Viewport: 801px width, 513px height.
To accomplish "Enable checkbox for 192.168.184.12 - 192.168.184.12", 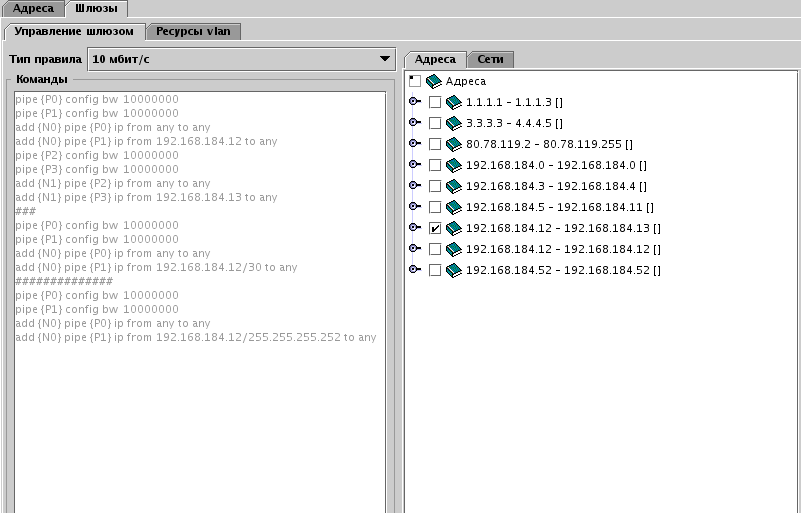I will 435,249.
